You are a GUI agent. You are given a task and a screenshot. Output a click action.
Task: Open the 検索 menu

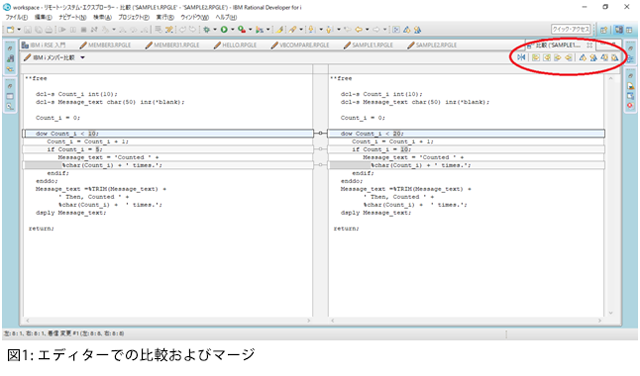(x=102, y=17)
